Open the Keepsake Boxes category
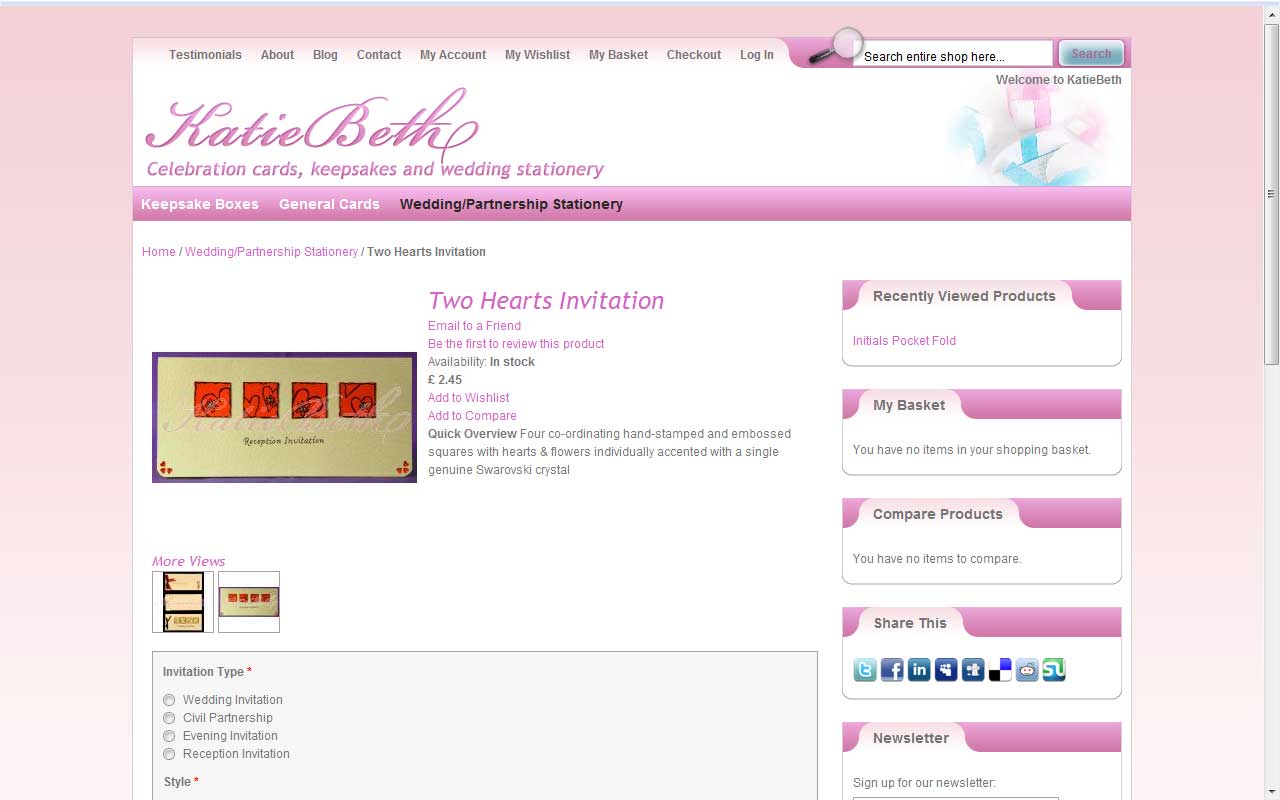 coord(200,204)
